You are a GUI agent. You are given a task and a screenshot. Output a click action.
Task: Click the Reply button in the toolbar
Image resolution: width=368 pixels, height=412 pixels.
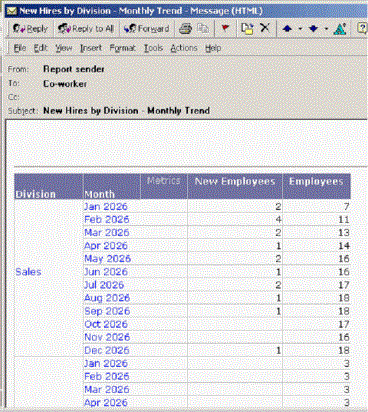tap(30, 29)
